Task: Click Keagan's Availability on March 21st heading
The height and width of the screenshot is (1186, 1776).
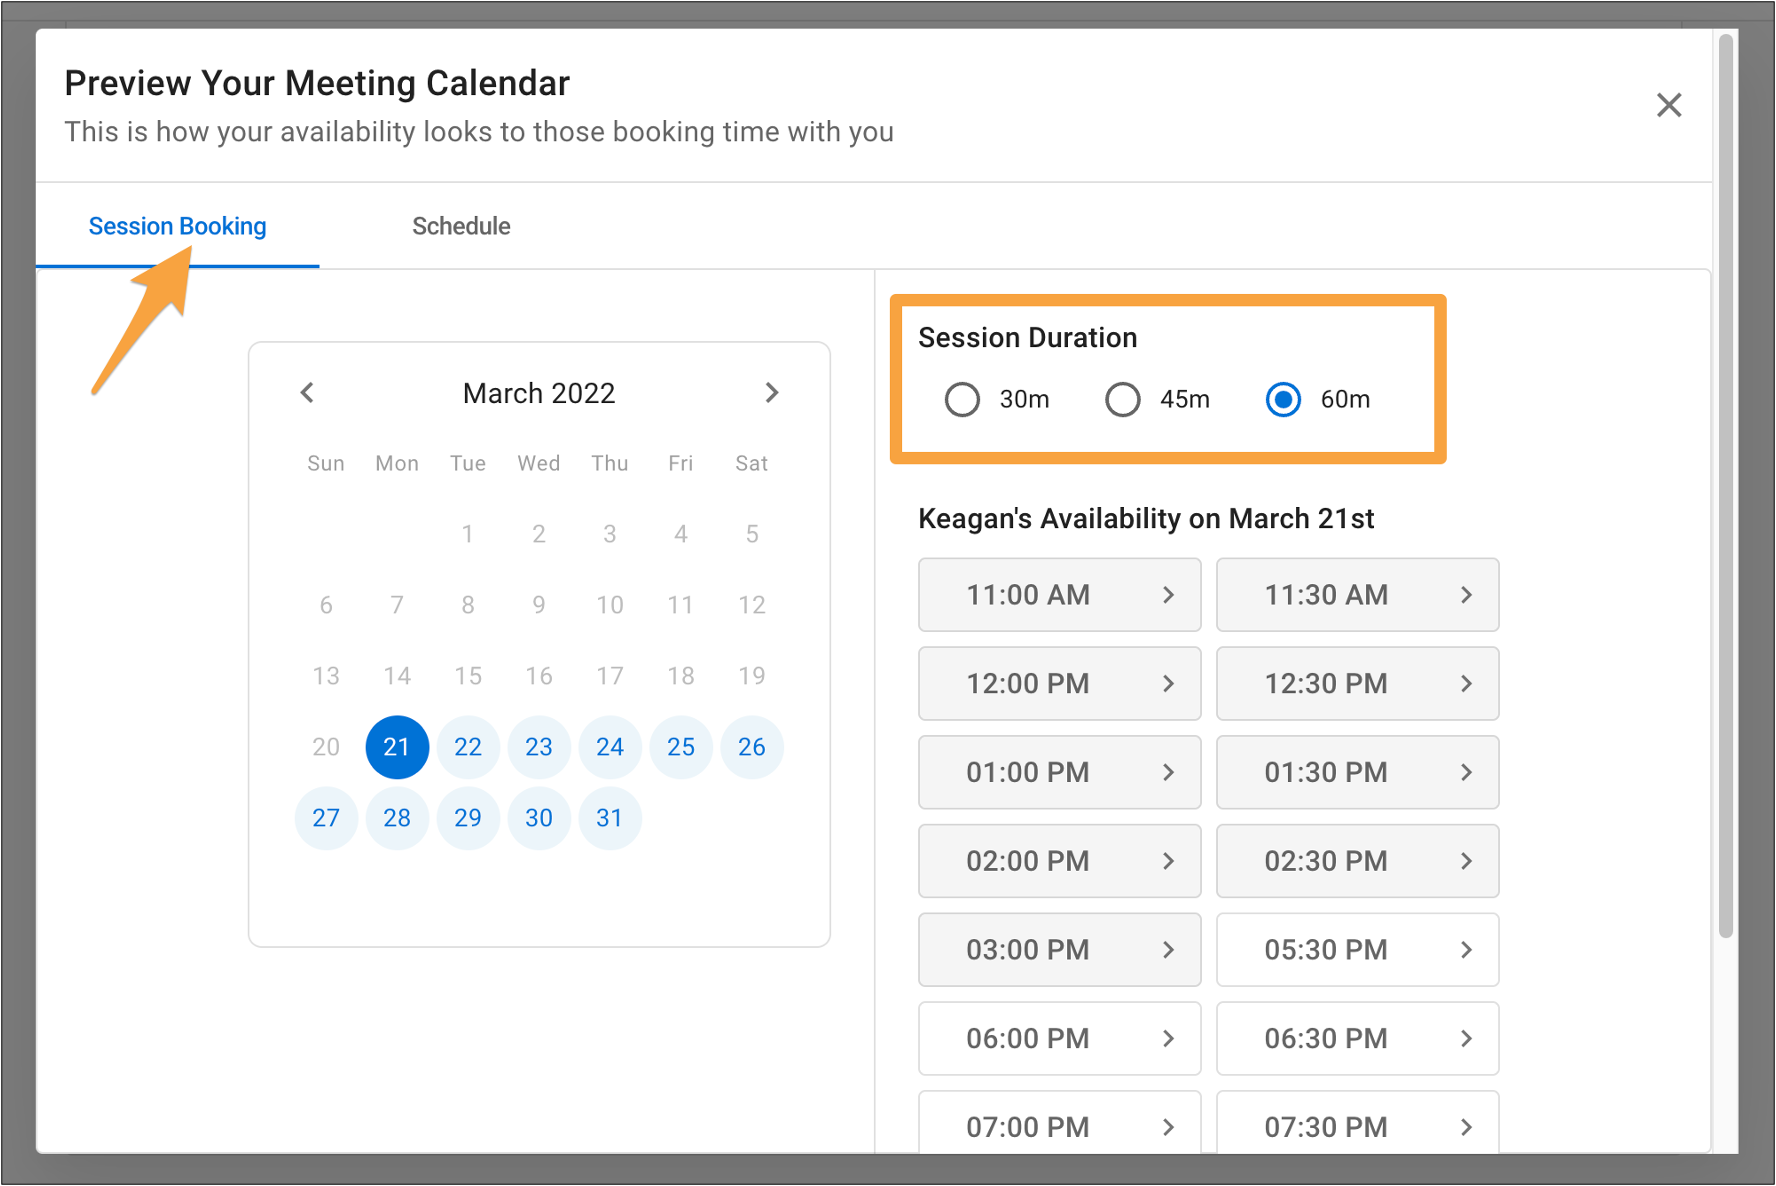Action: click(x=1146, y=519)
